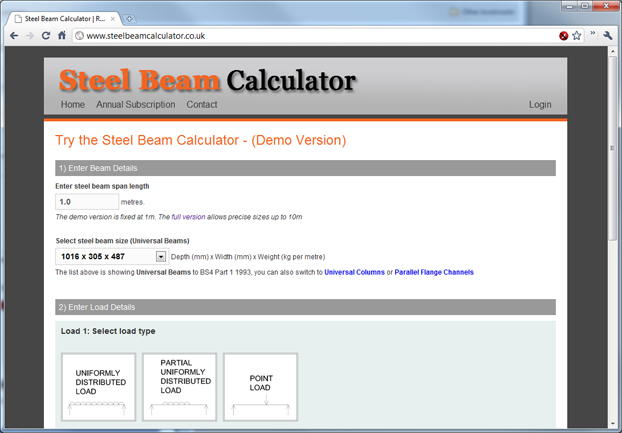The height and width of the screenshot is (433, 622).
Task: Choose the Partial Uniformly Distributed Load option
Action: (x=179, y=386)
